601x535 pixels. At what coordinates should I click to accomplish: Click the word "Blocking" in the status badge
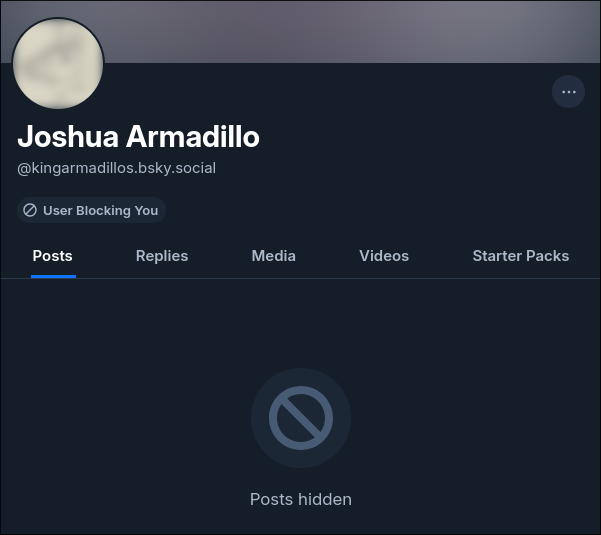click(x=103, y=211)
